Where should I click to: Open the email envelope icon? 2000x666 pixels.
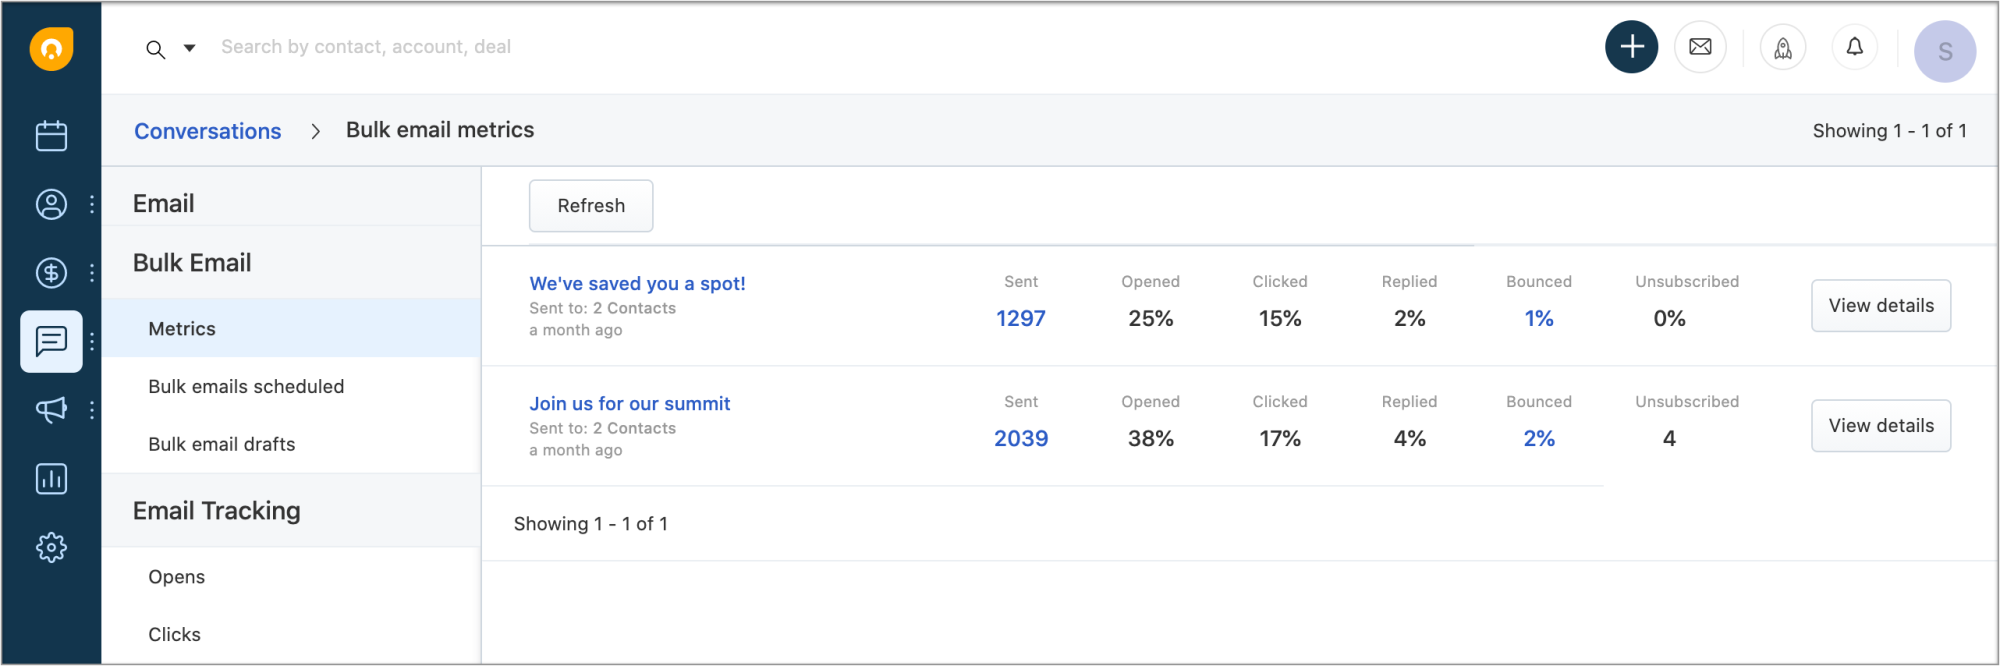click(x=1700, y=47)
